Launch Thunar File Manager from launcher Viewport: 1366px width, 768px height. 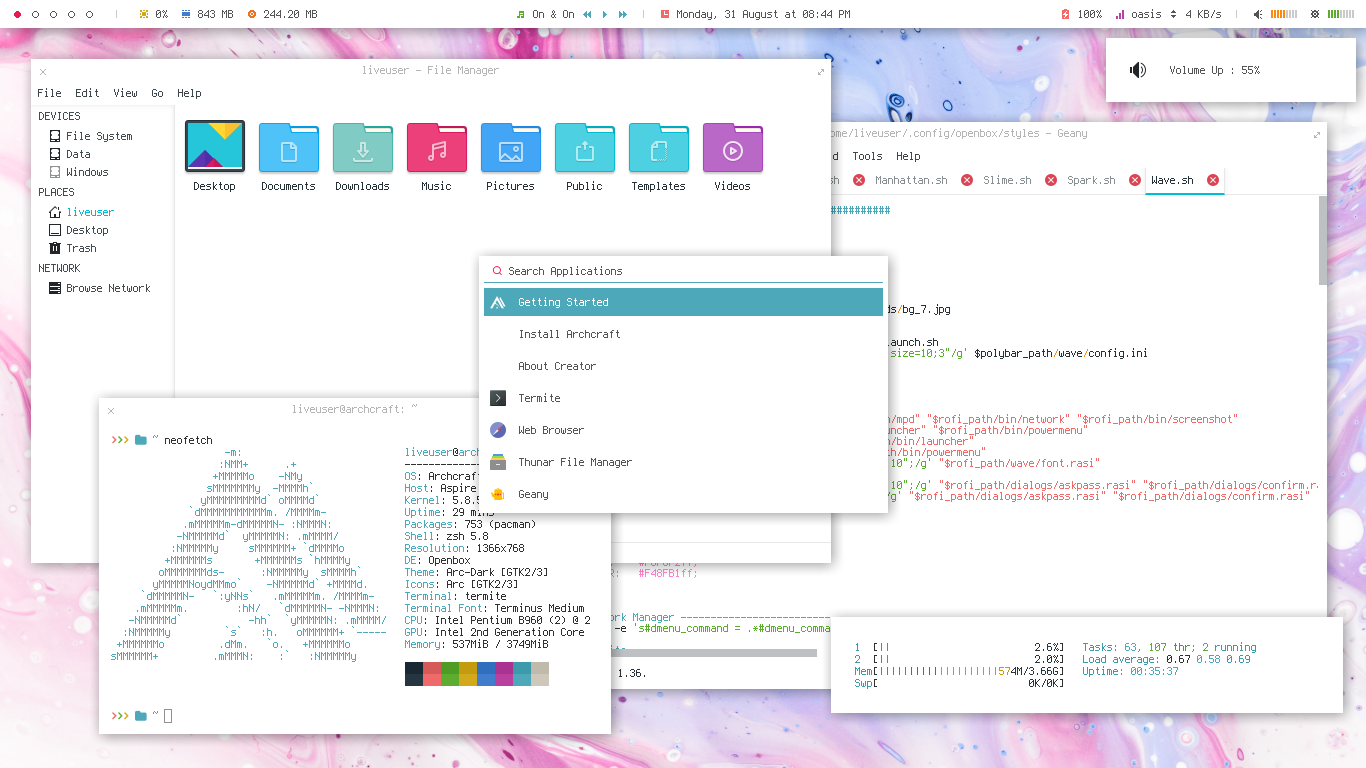pos(683,462)
